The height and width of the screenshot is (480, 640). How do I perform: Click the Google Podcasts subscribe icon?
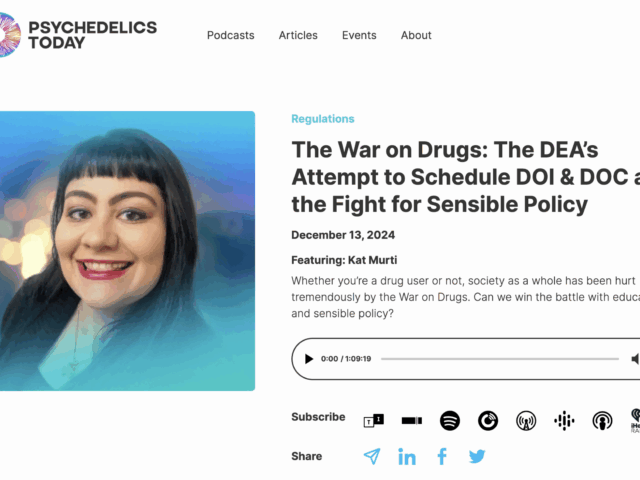tap(564, 421)
